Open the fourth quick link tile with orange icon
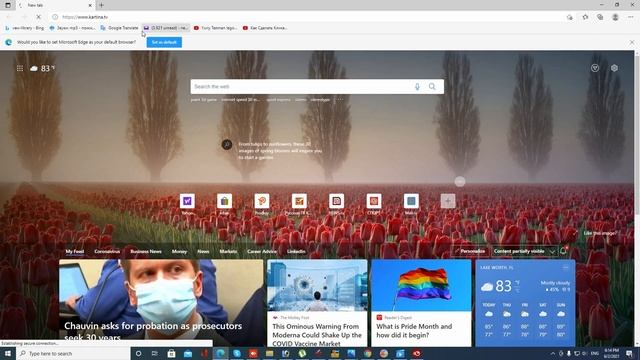This screenshot has width=640, height=360. pyautogui.click(x=299, y=202)
